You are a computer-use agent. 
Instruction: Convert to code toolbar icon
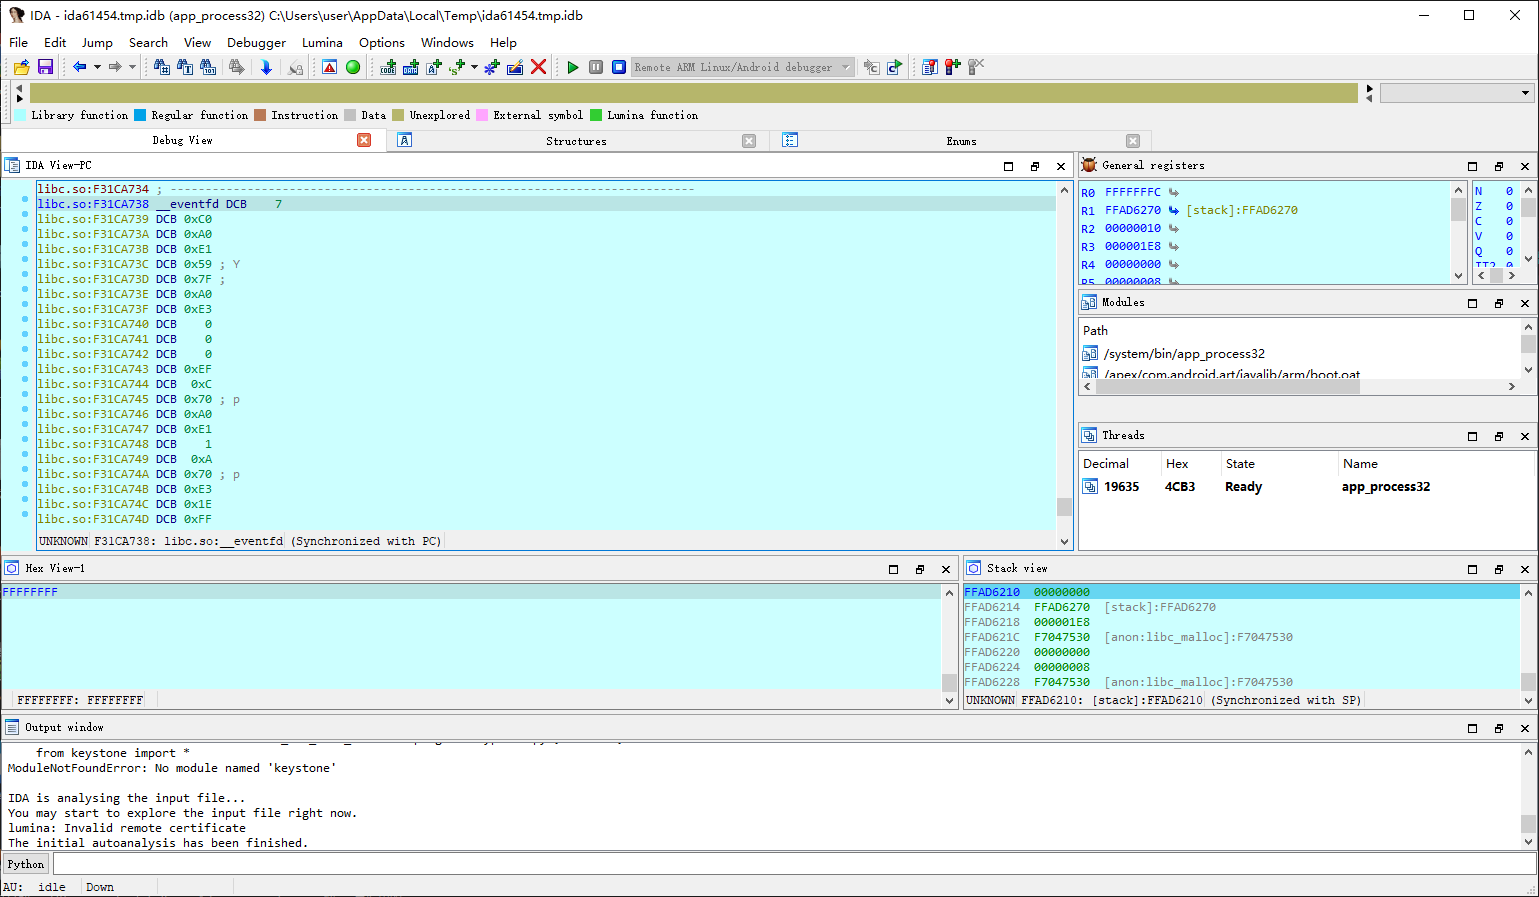(x=388, y=67)
